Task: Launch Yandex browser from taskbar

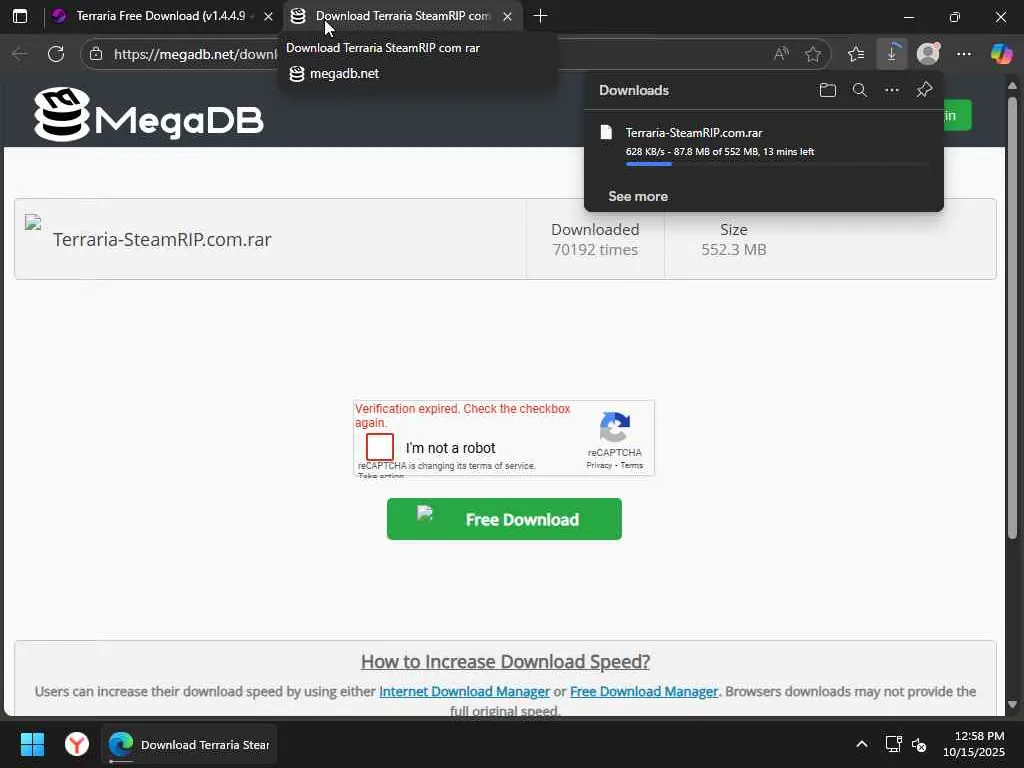Action: click(77, 744)
